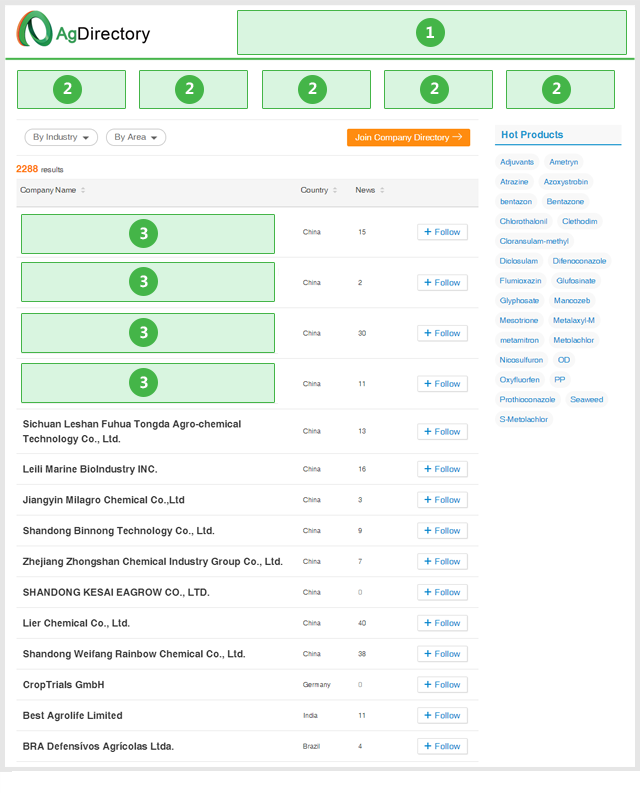Select the Cloransulam-methyl tag
Screen dimensions: 640x793
[534, 241]
